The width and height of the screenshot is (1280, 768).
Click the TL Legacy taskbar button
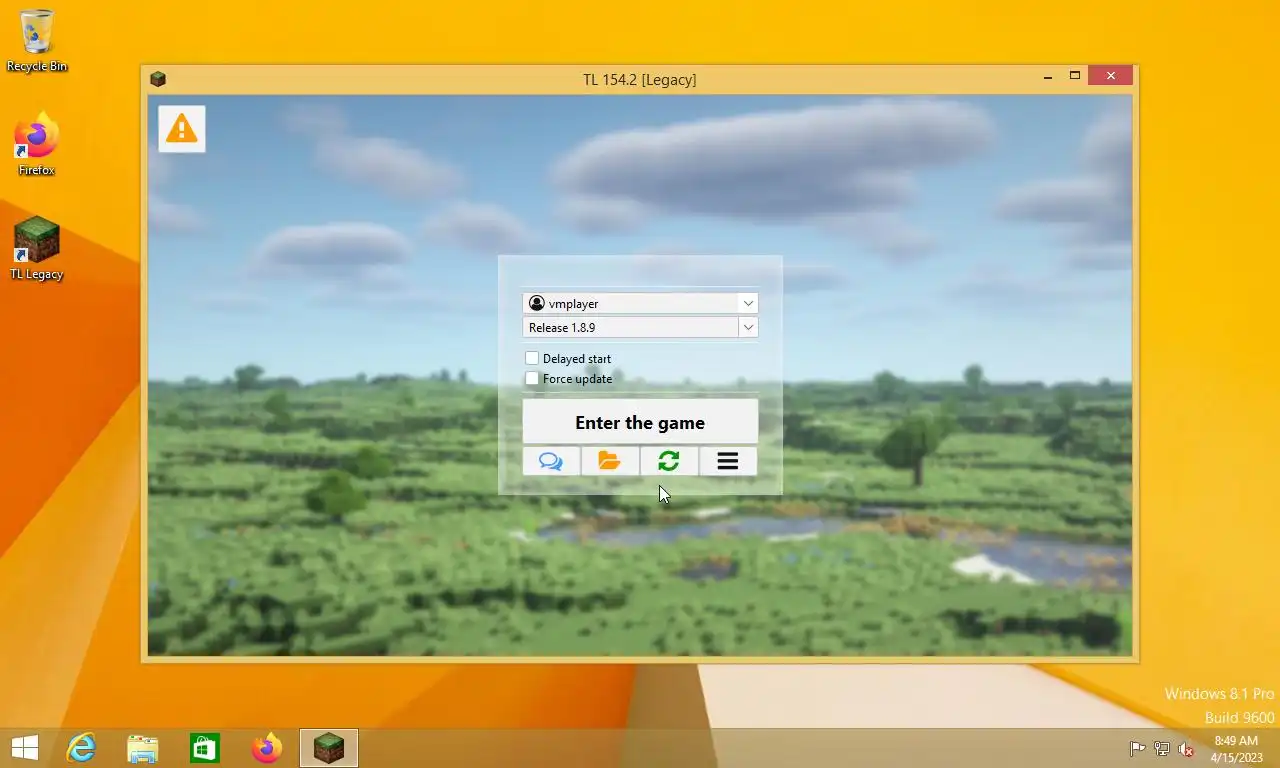click(329, 748)
